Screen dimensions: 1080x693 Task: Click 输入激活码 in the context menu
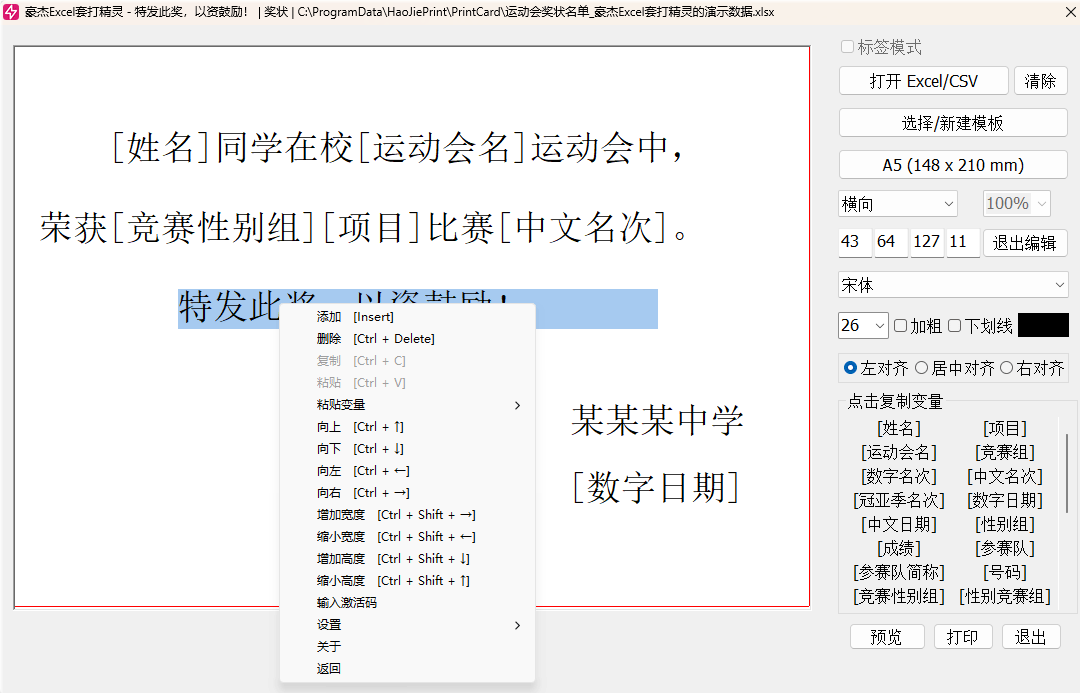347,603
